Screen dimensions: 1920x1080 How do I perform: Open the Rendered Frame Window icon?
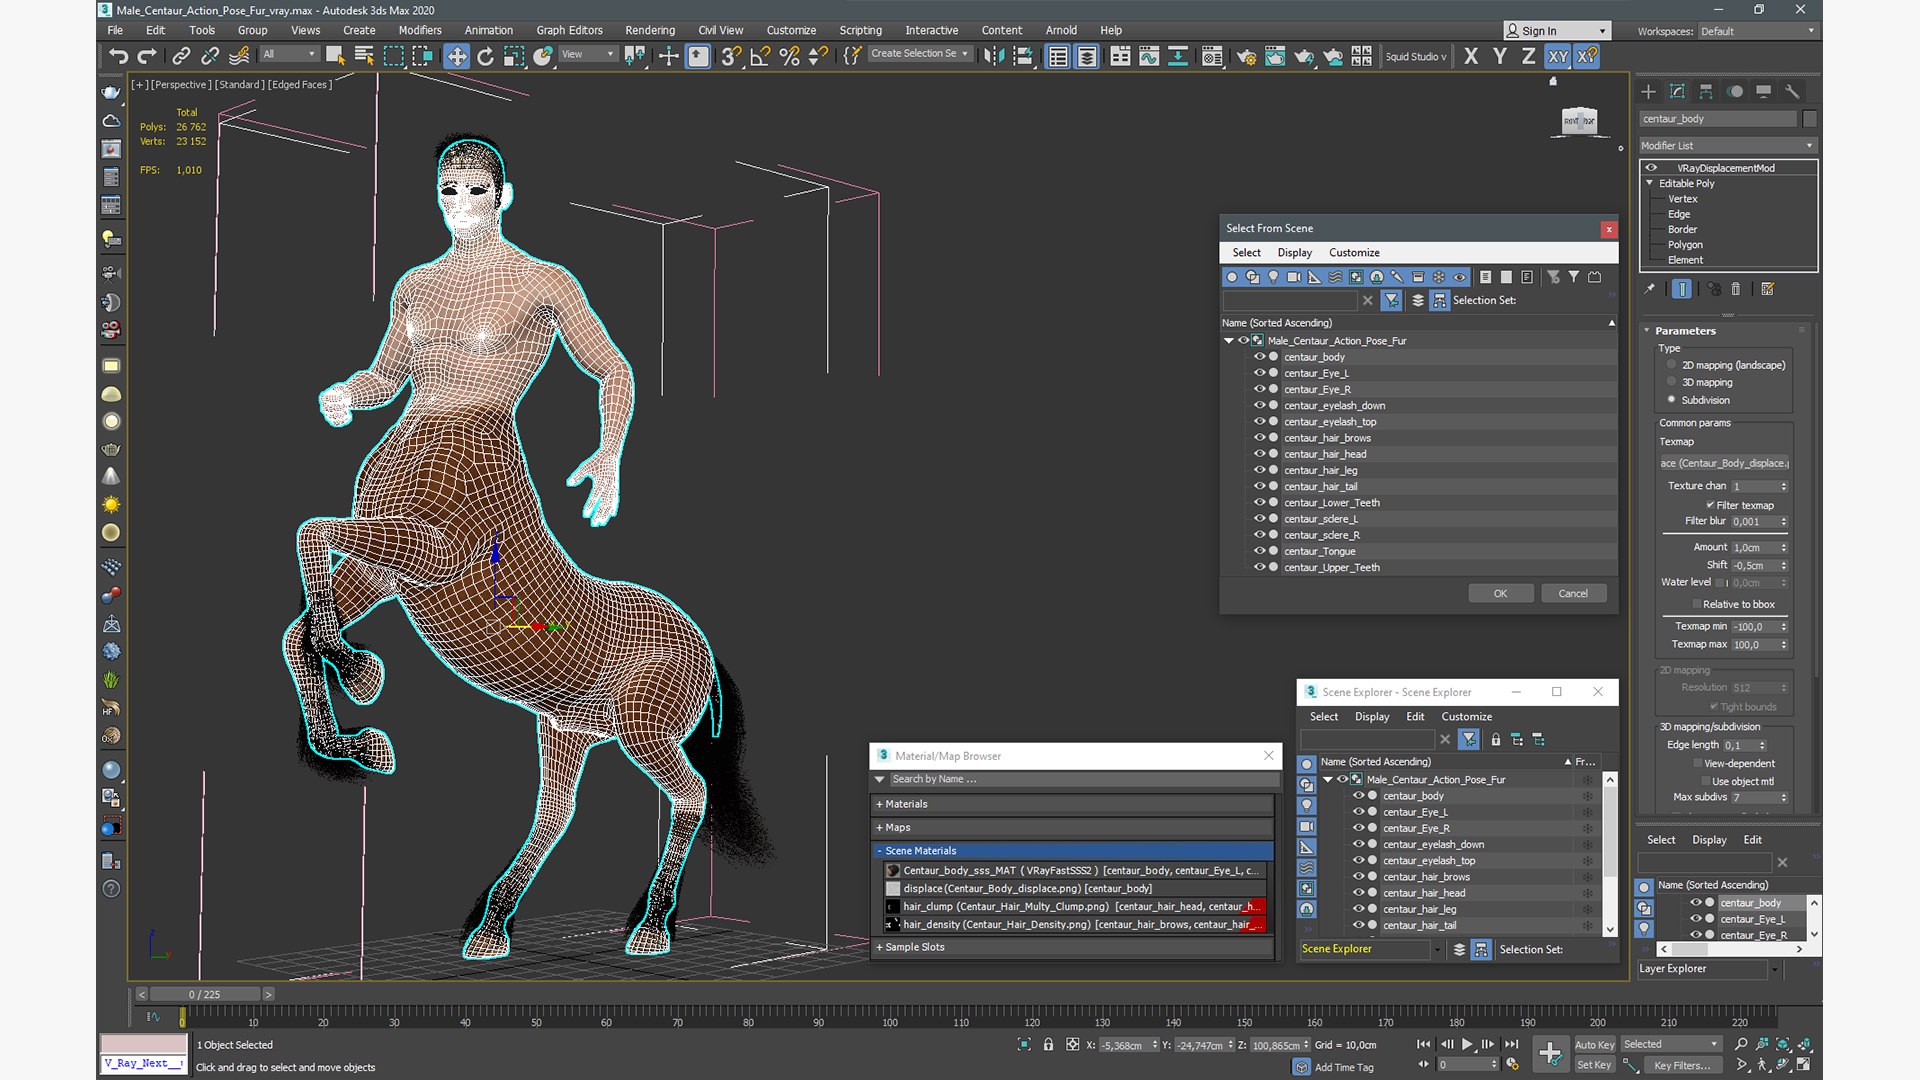point(1275,56)
